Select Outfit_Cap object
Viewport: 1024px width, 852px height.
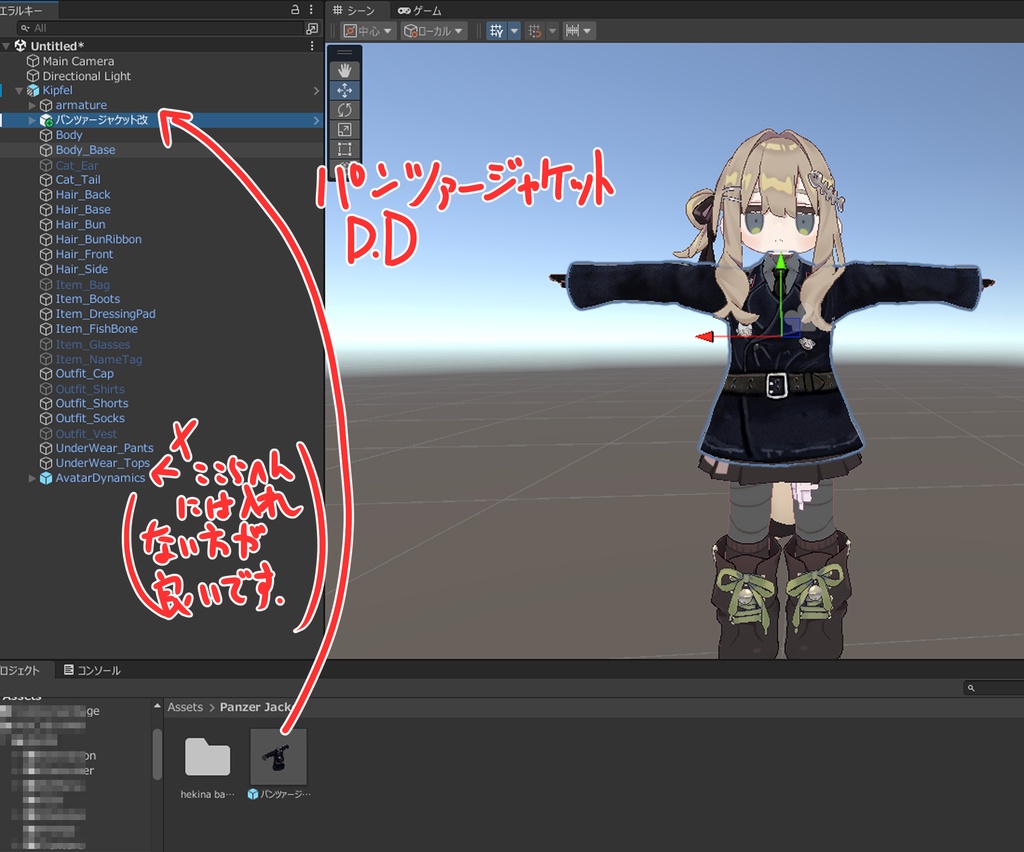[x=84, y=373]
